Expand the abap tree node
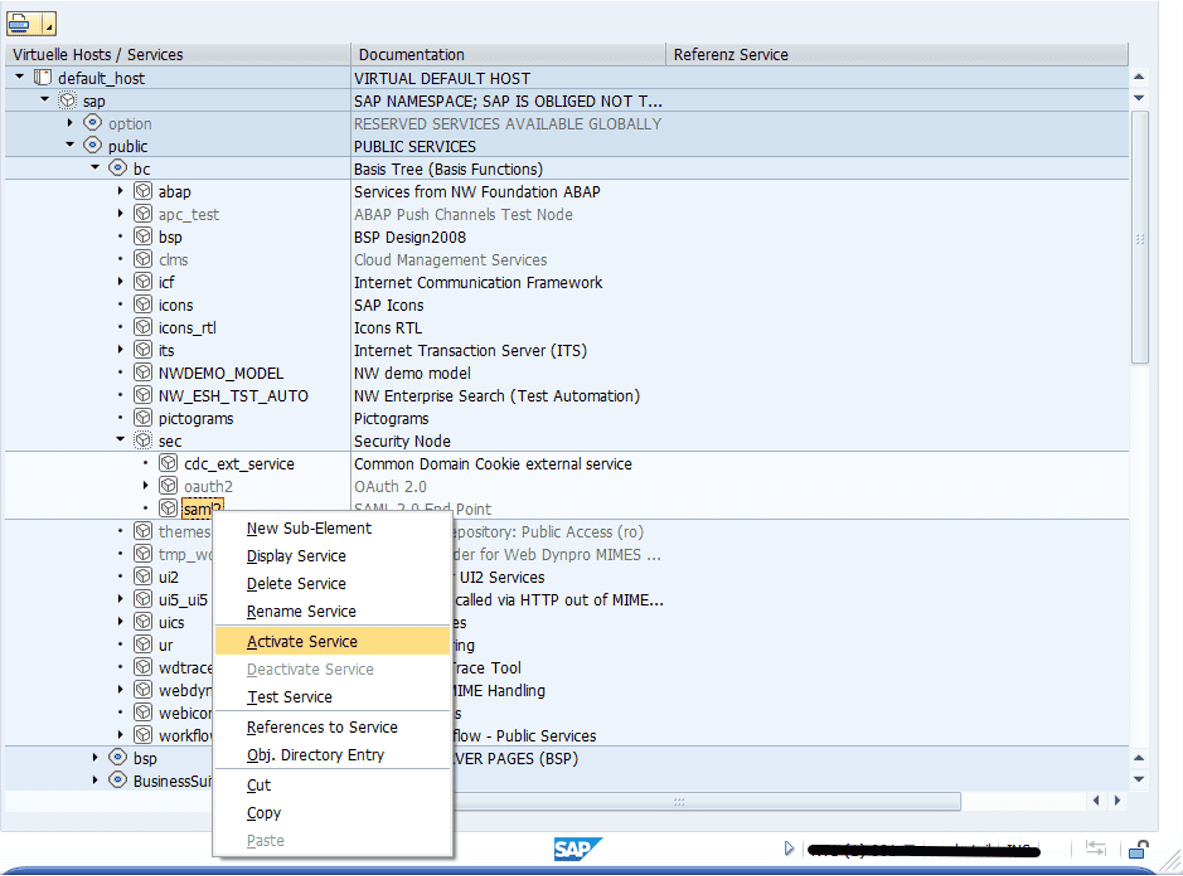 121,191
